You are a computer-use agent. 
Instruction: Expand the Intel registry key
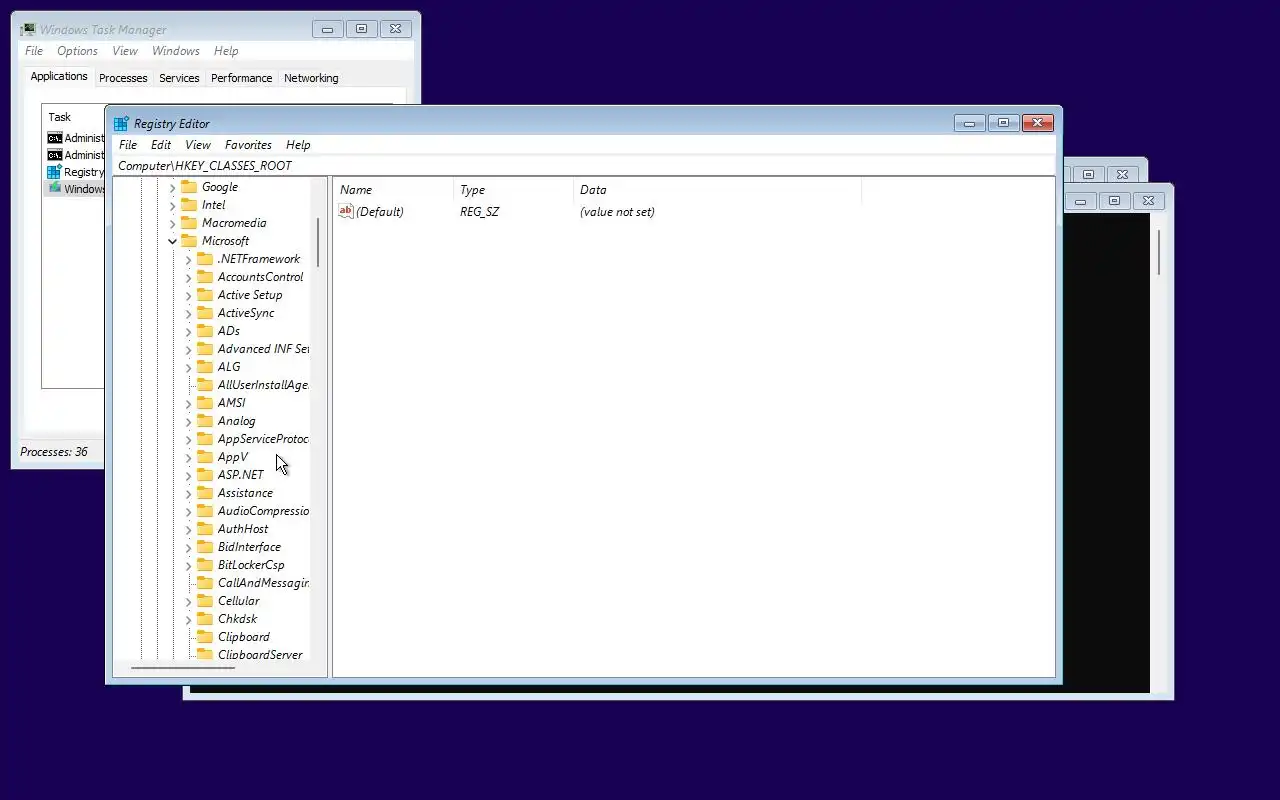[172, 205]
